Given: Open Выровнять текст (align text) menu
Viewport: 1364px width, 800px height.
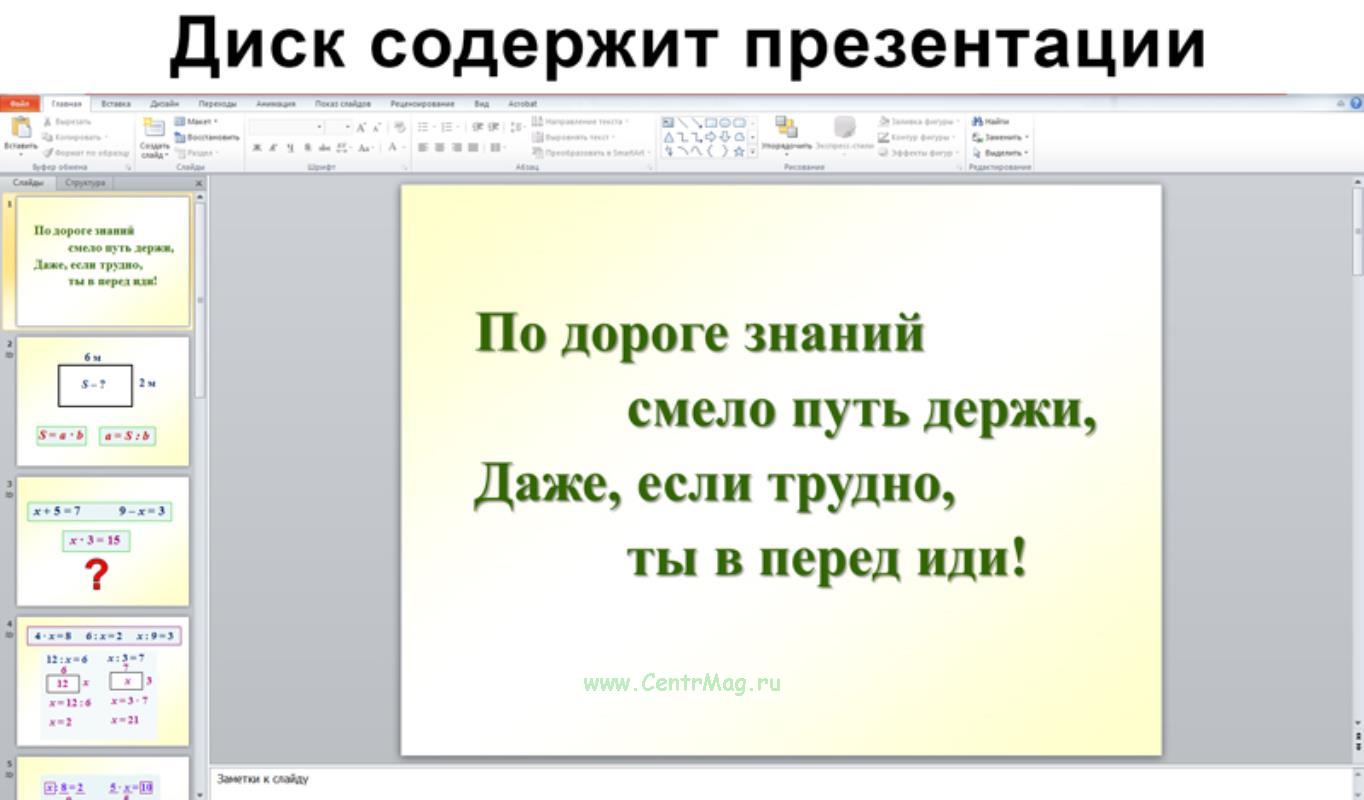Looking at the screenshot, I should click(573, 137).
